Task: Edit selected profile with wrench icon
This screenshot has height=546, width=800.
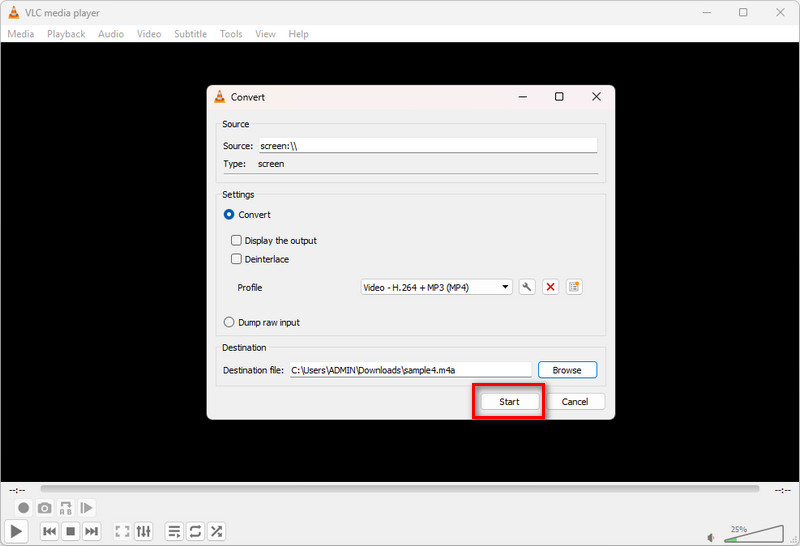Action: tap(527, 287)
